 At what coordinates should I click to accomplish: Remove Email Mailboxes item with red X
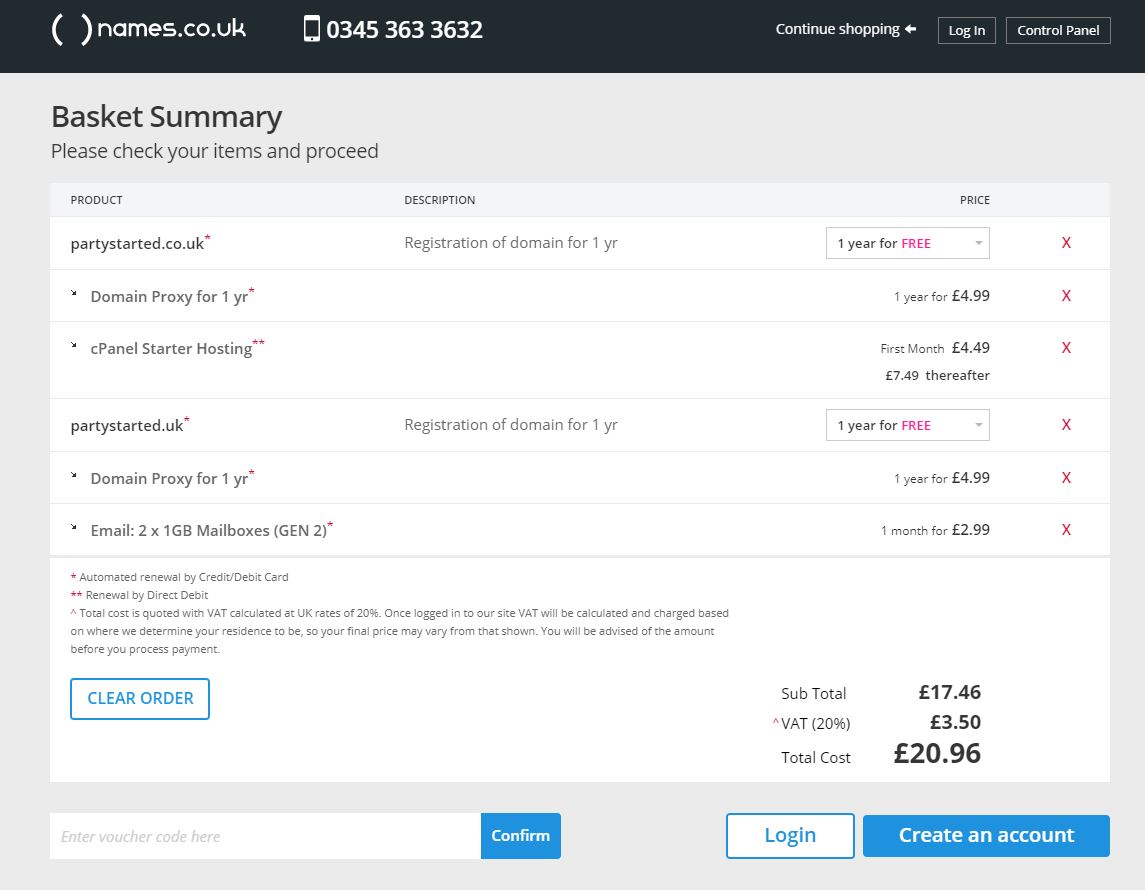1066,530
